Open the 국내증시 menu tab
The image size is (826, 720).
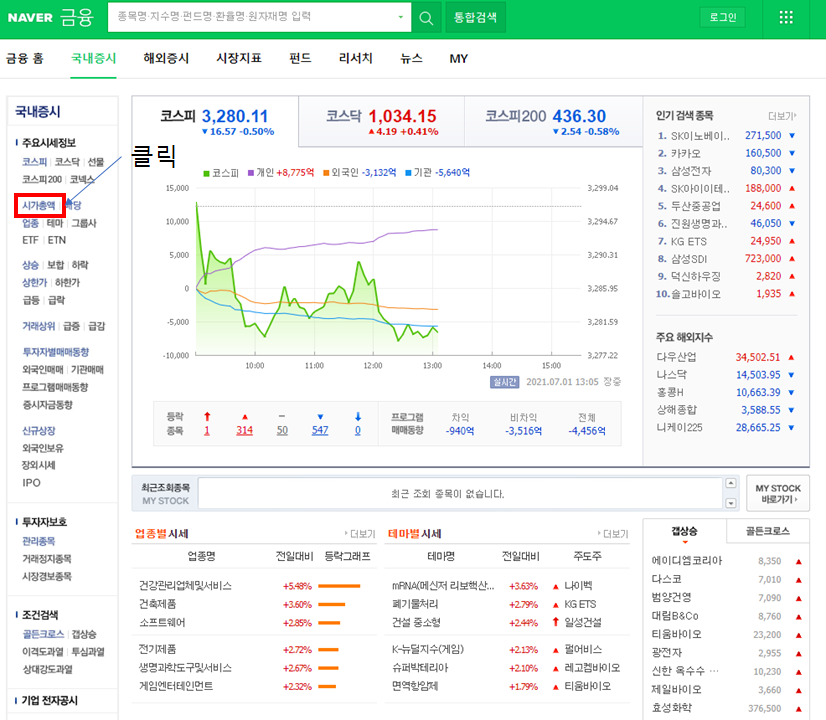(x=93, y=58)
